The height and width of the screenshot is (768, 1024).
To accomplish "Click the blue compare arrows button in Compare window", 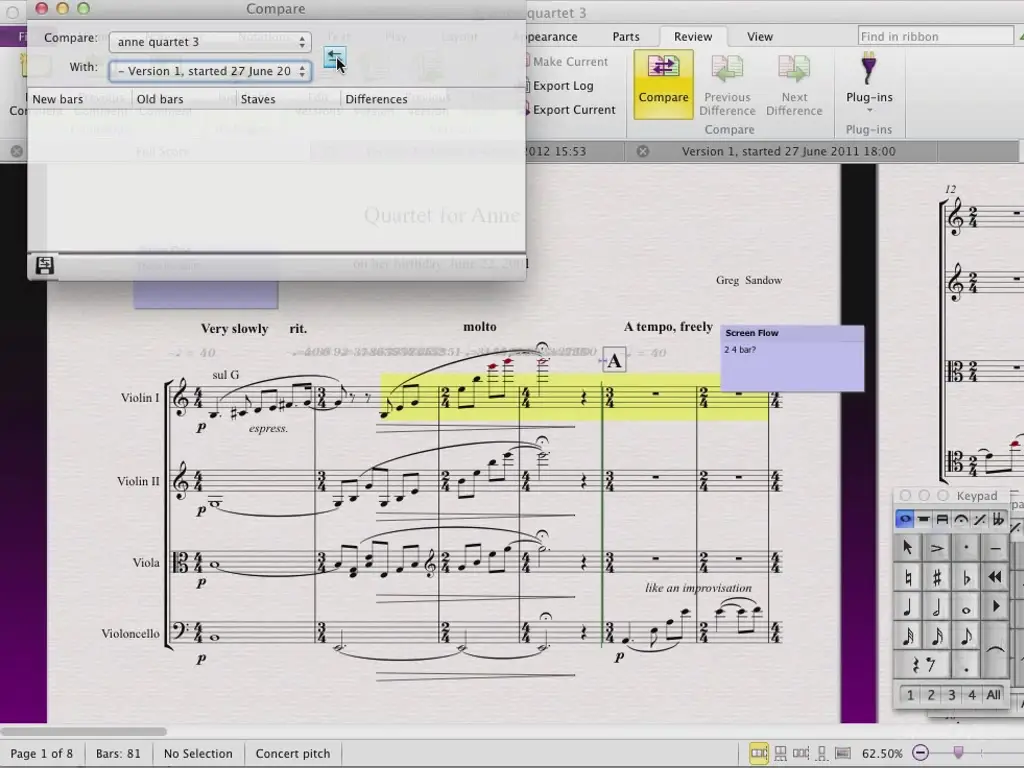I will coord(334,57).
